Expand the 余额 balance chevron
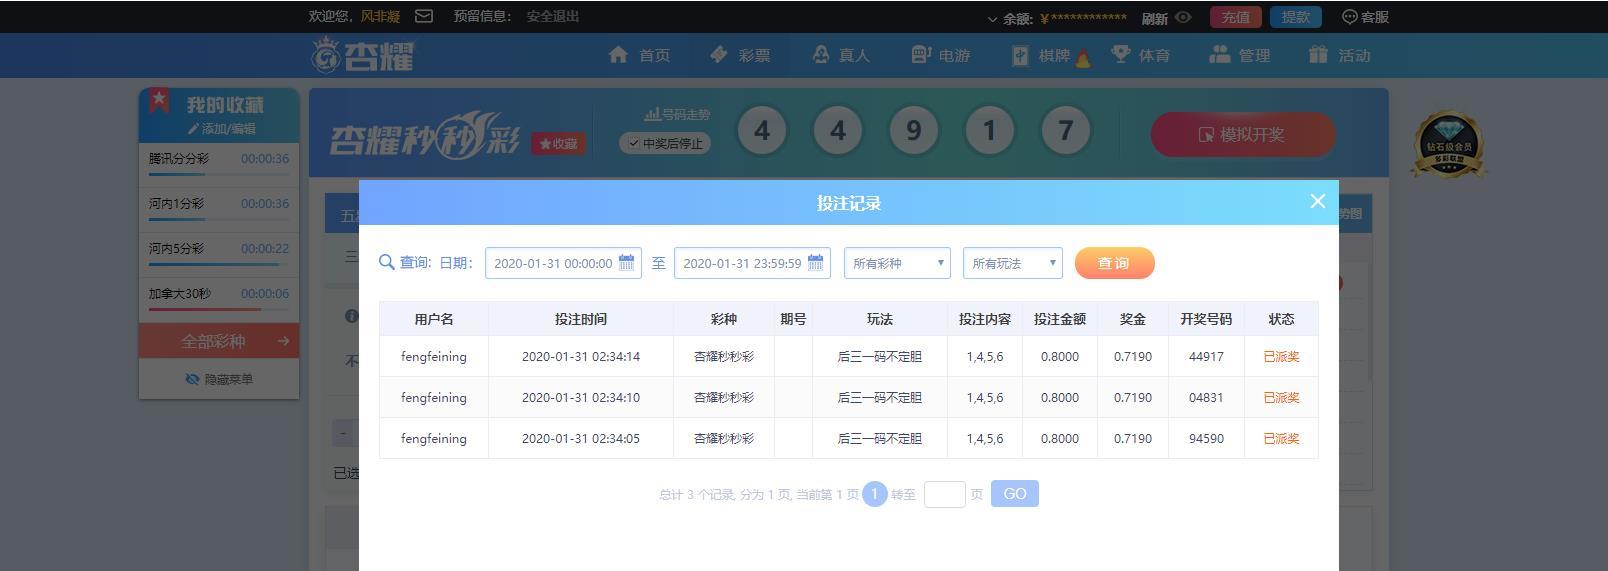The height and width of the screenshot is (571, 1608). click(992, 19)
